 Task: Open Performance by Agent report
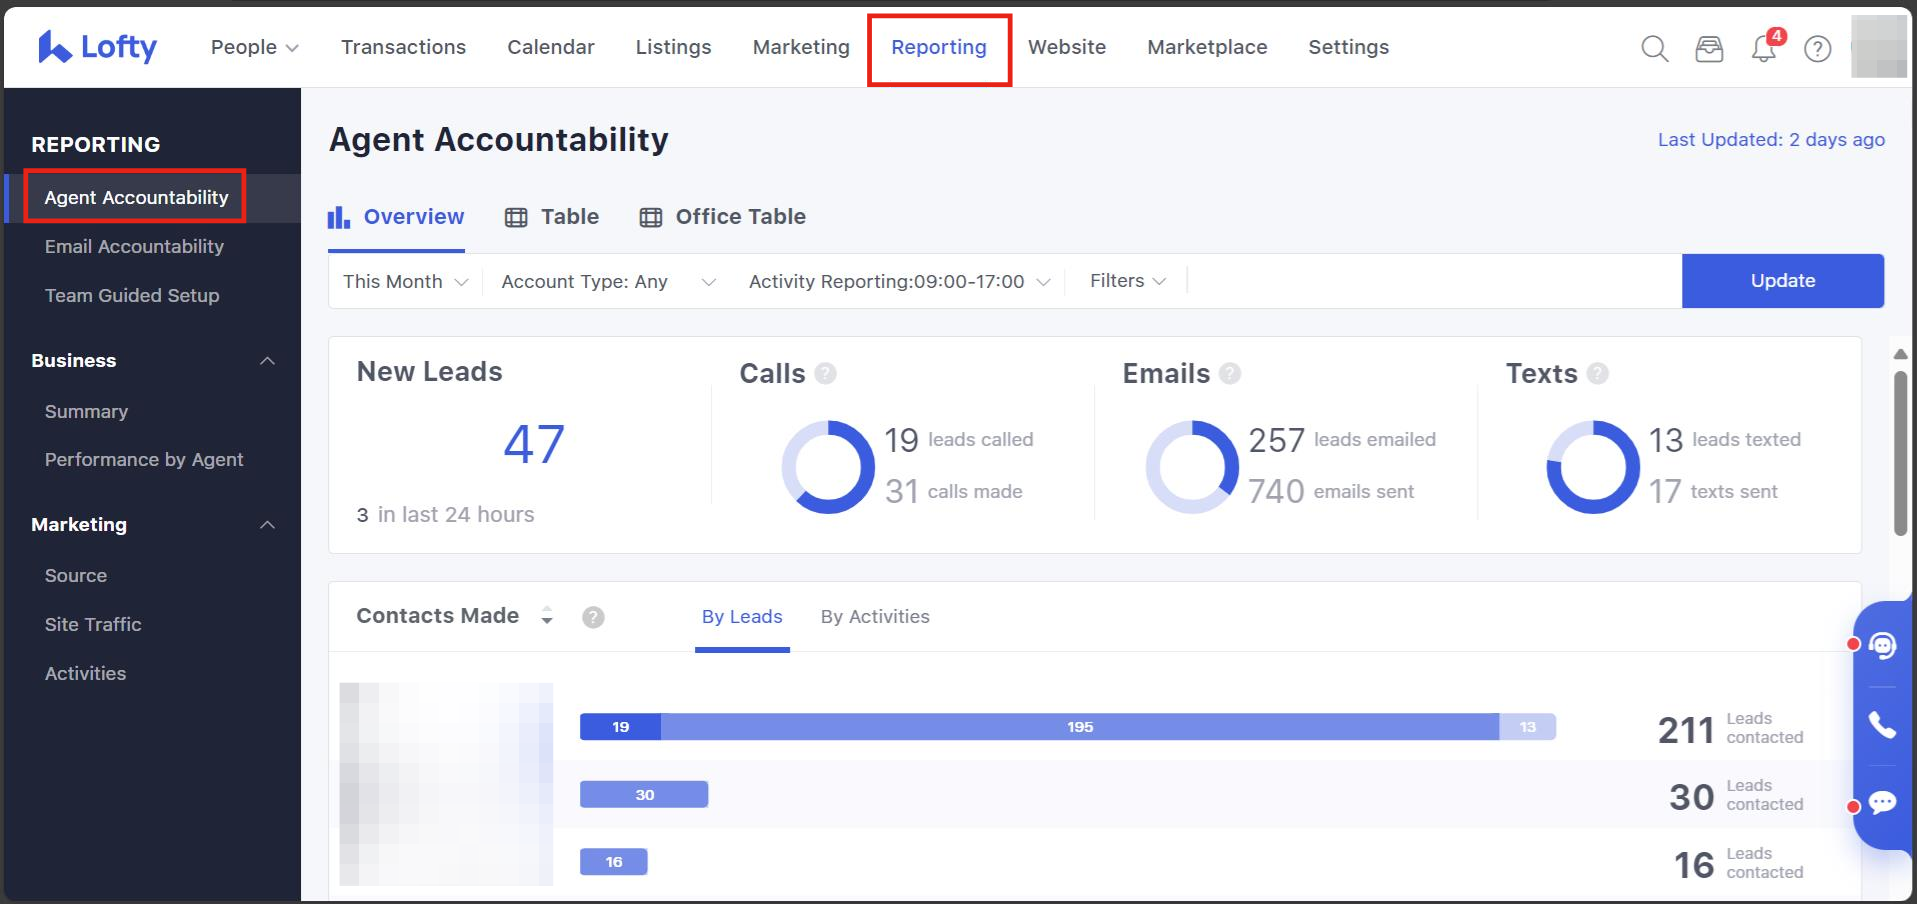(144, 460)
